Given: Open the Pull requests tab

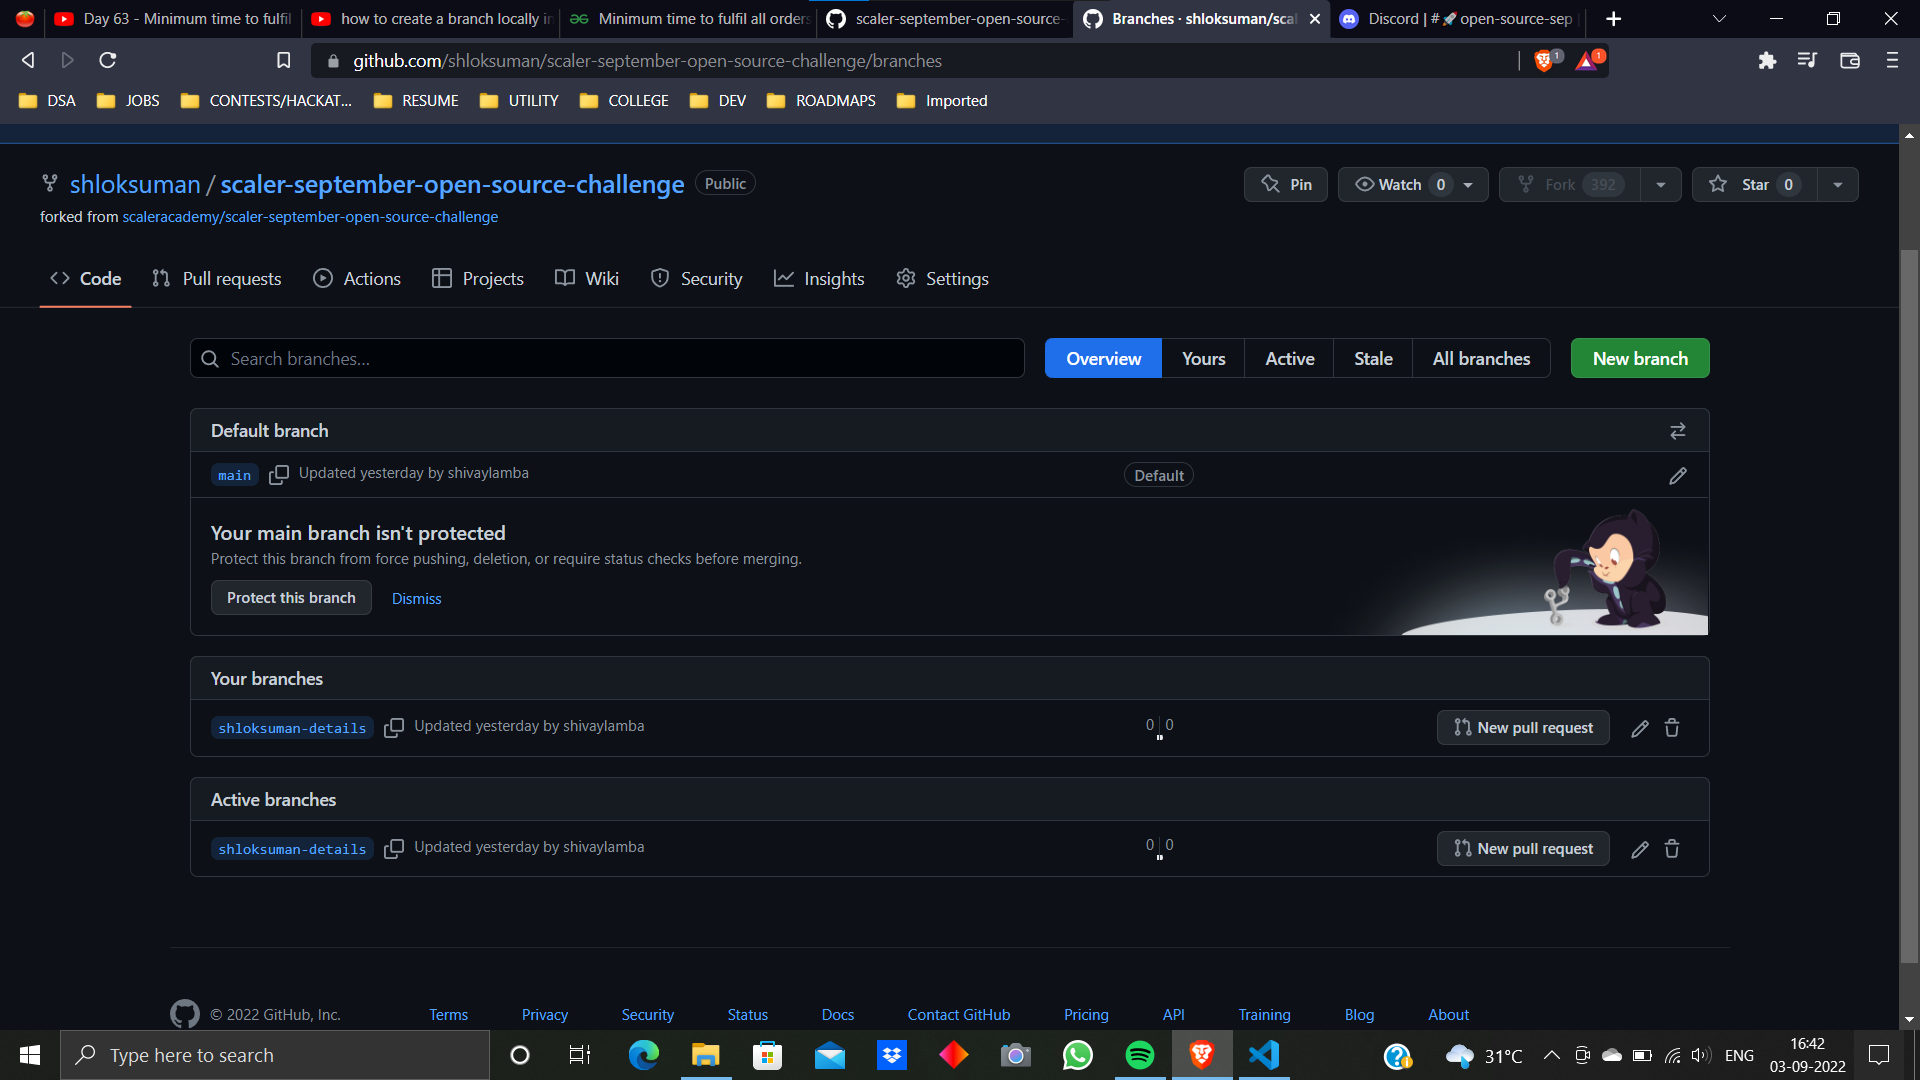Looking at the screenshot, I should (216, 278).
